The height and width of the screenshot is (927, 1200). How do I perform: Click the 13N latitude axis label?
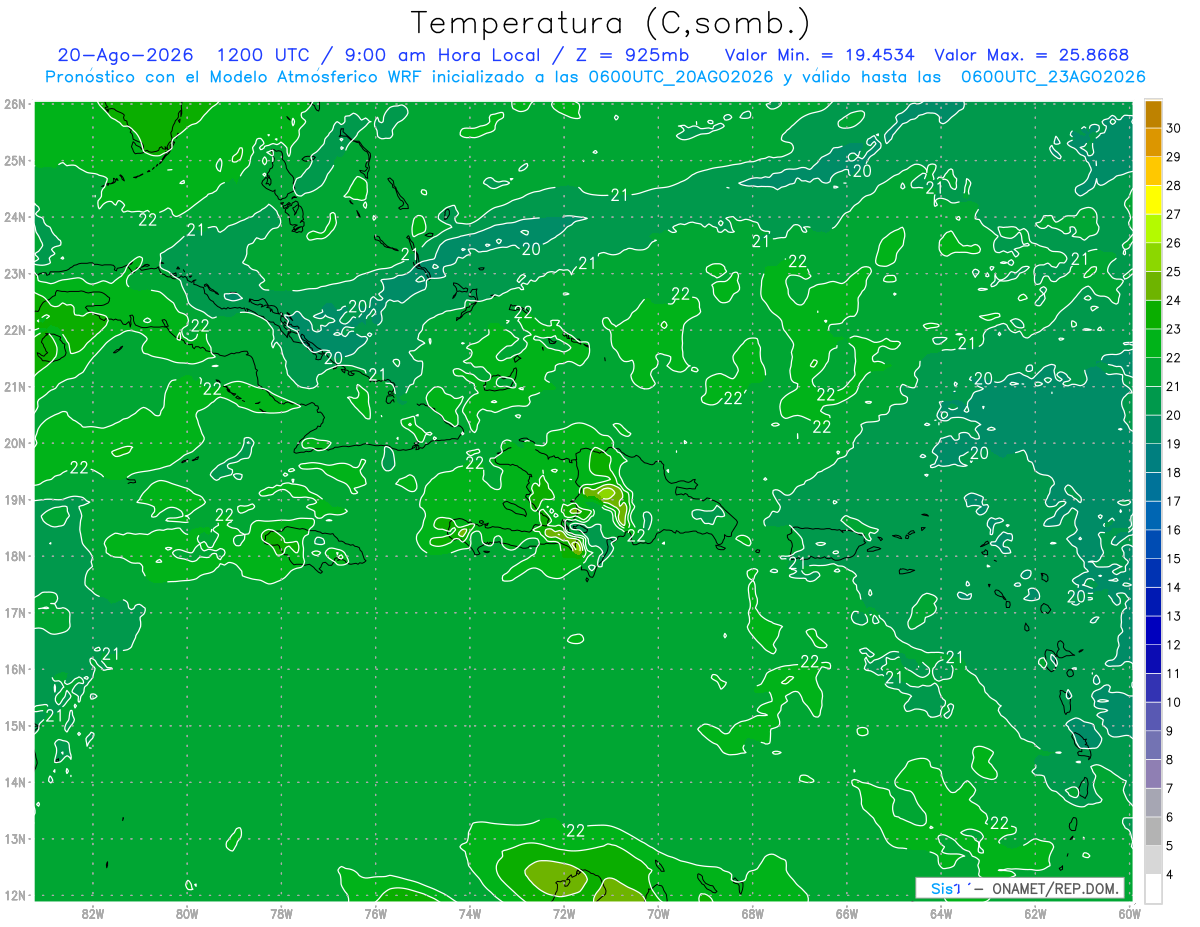tap(15, 838)
